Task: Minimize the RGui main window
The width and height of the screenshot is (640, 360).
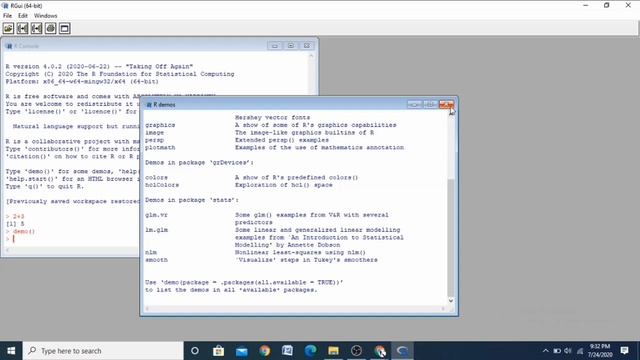Action: pos(586,5)
